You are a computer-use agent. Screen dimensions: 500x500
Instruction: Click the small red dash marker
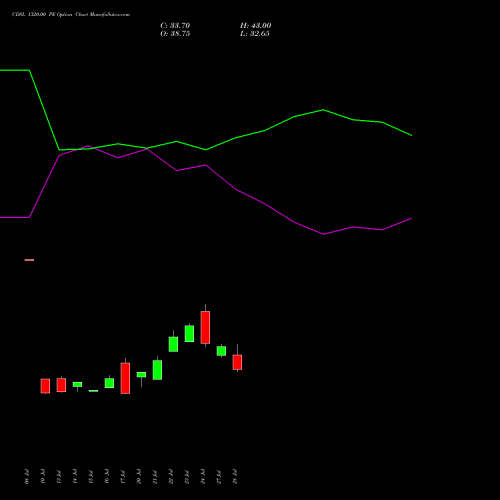pyautogui.click(x=29, y=260)
